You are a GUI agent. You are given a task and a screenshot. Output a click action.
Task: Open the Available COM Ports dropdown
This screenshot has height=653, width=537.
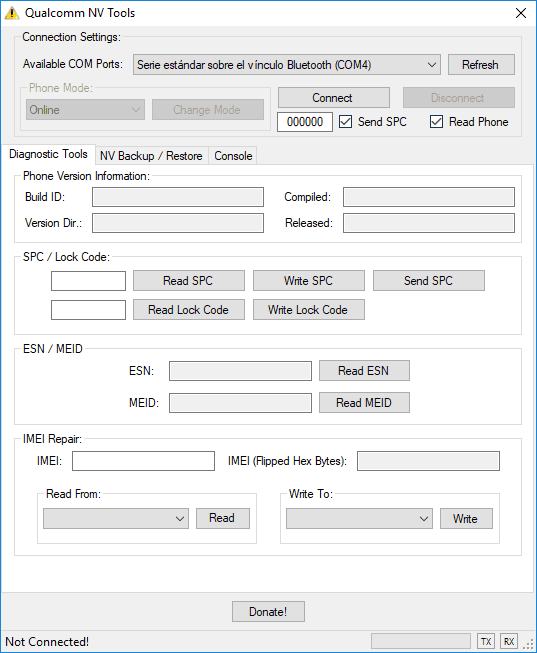click(287, 65)
